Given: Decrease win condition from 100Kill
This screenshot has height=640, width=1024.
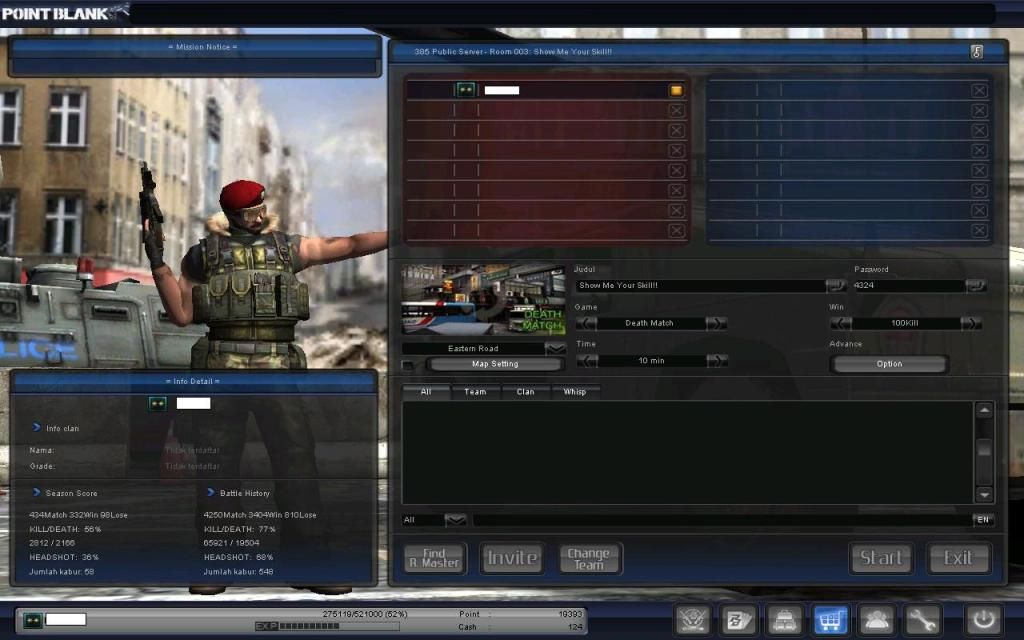Looking at the screenshot, I should click(840, 323).
